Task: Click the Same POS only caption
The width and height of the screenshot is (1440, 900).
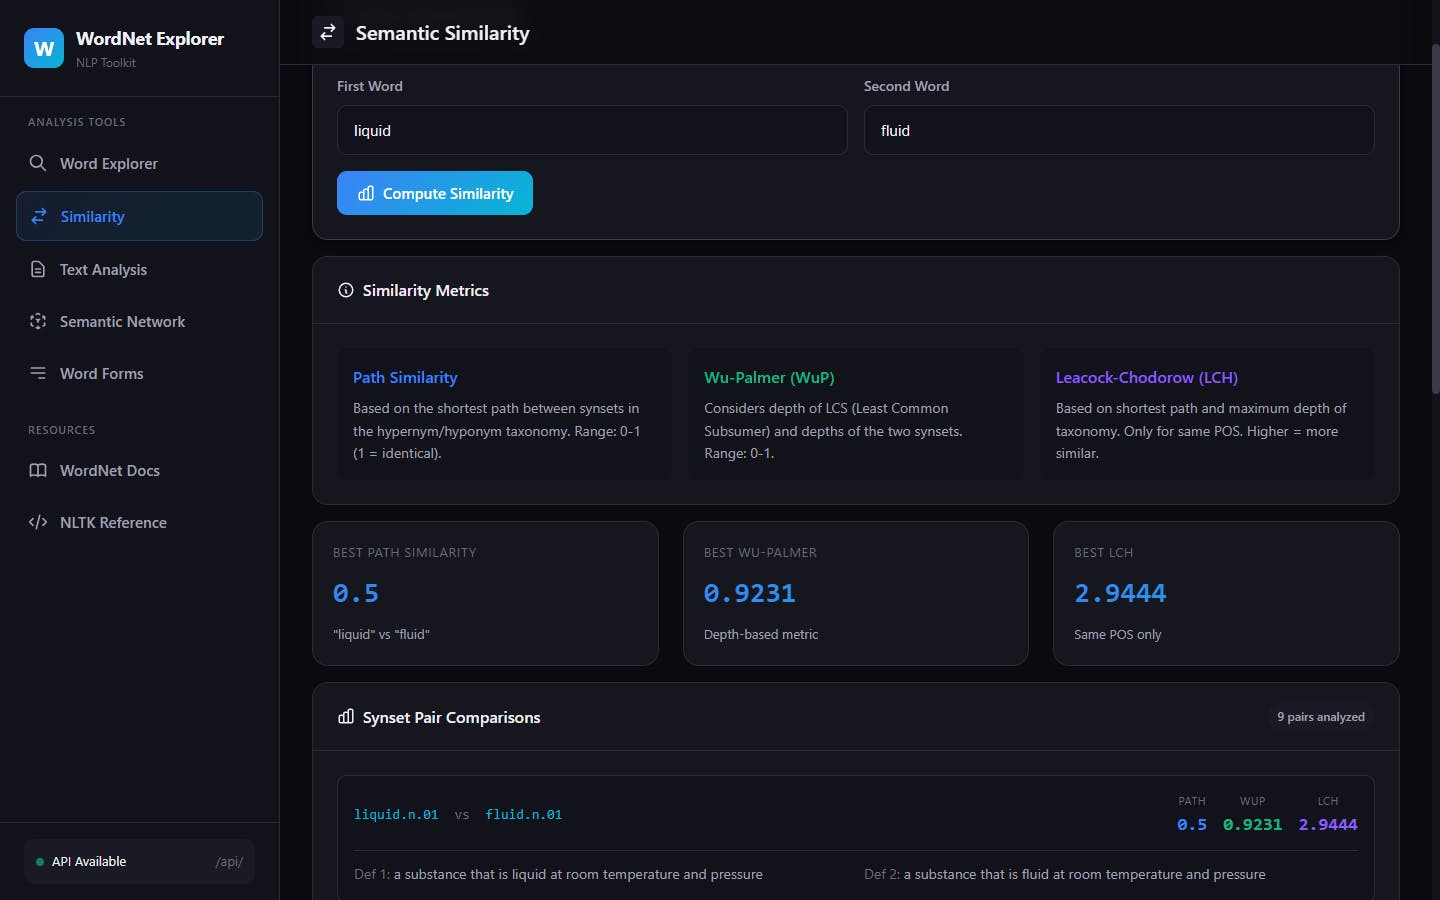Action: pos(1118,634)
